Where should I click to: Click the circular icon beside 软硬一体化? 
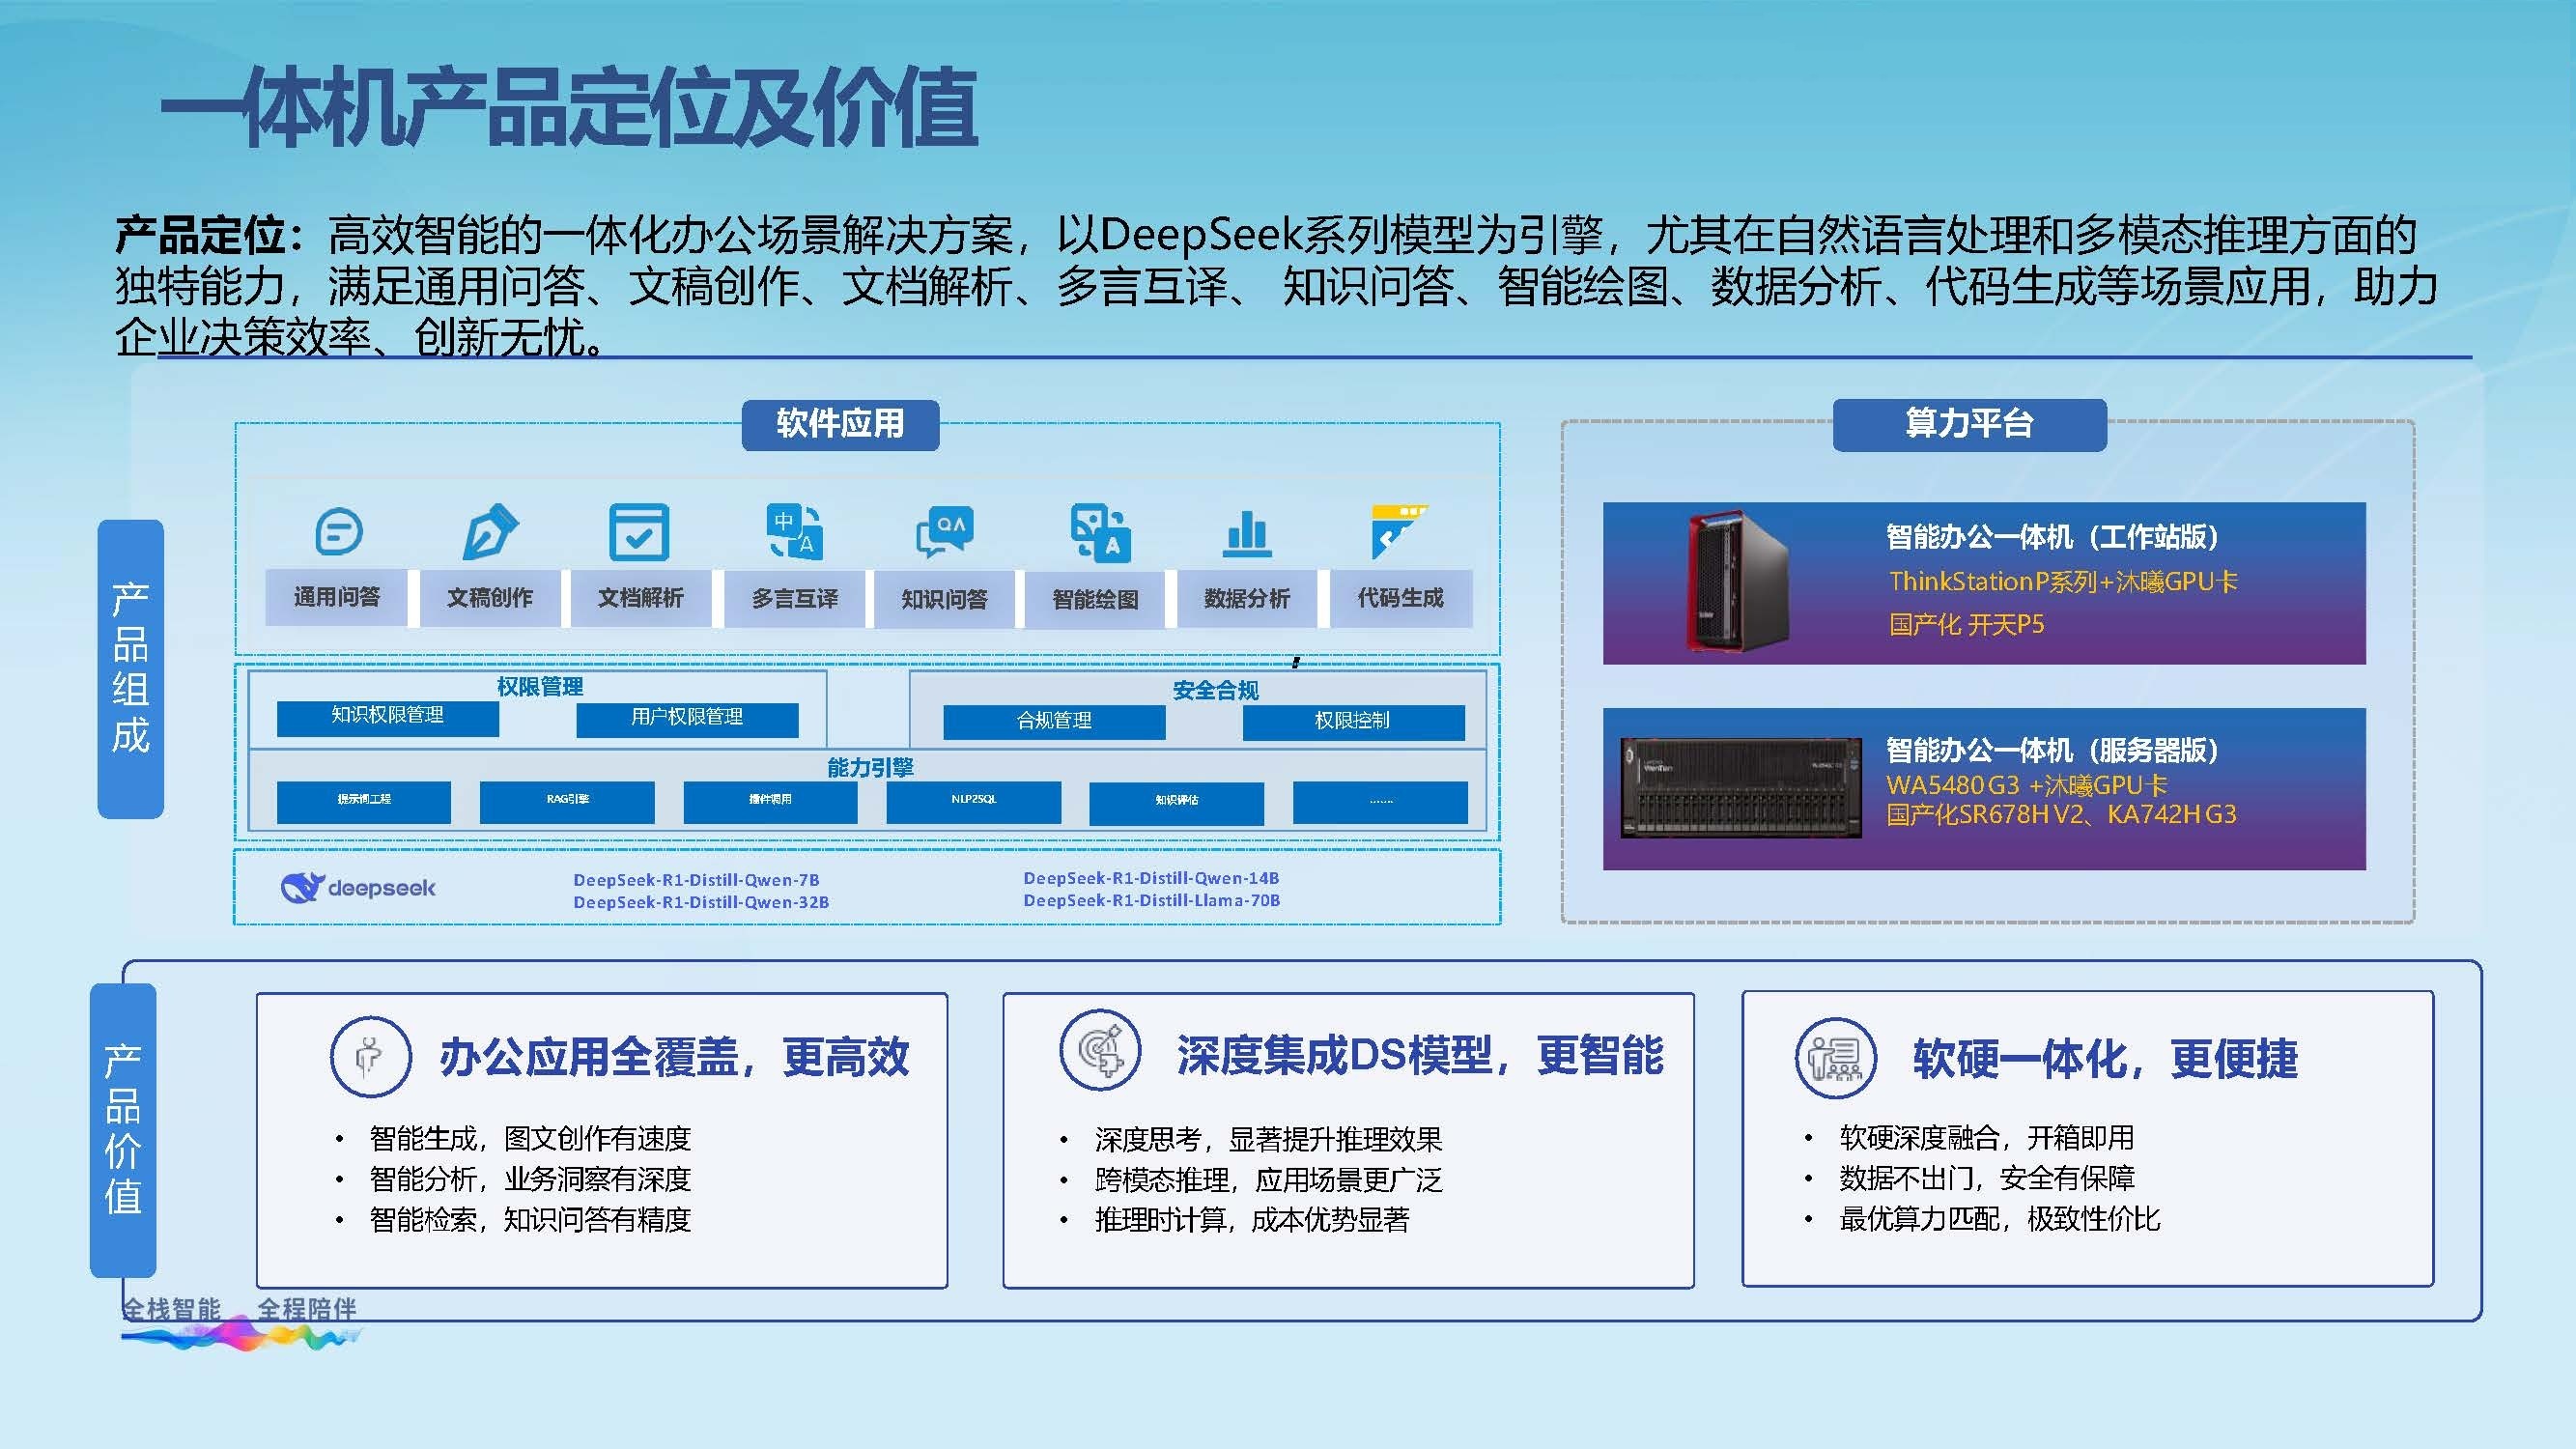pos(1835,1057)
